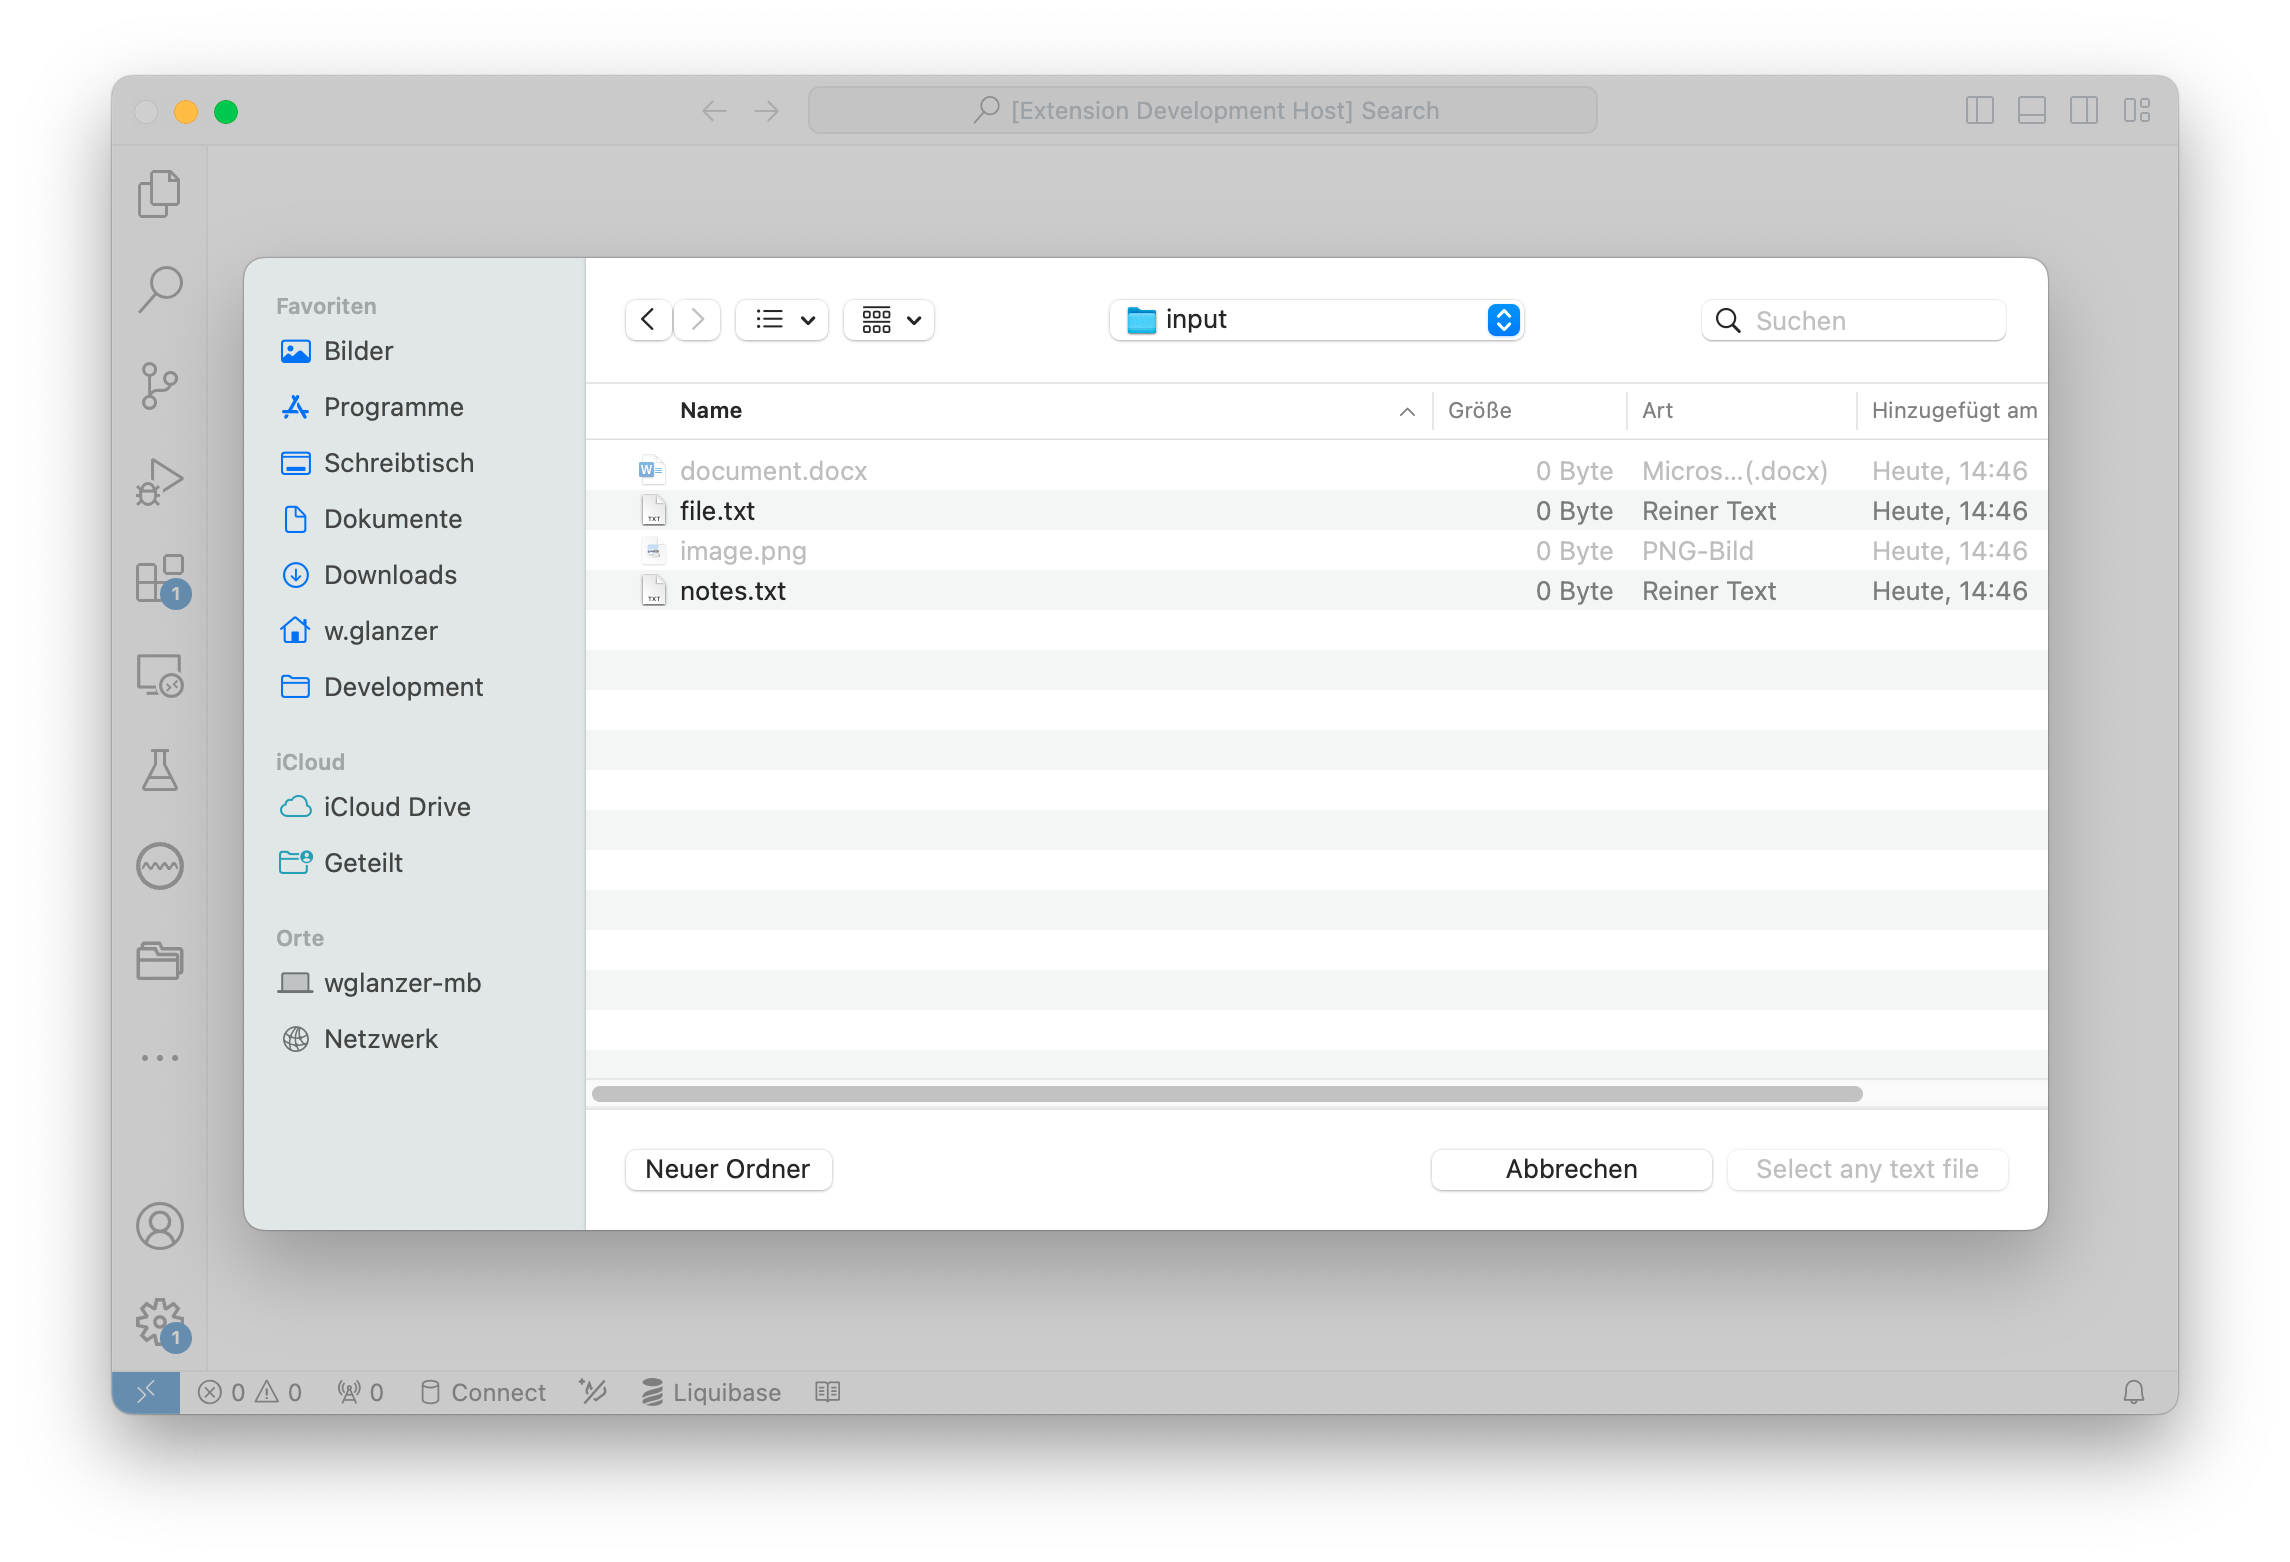Screen dimensions: 2290x1562
Task: Open Remote Explorer icon in activity bar
Action: coord(159,675)
